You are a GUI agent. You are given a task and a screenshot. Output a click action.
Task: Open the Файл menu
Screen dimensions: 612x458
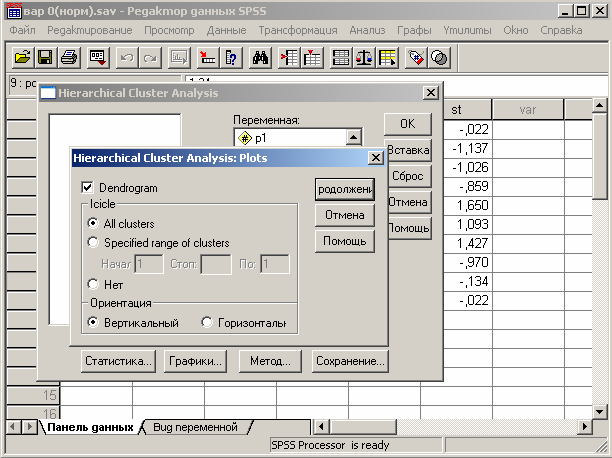pos(22,30)
